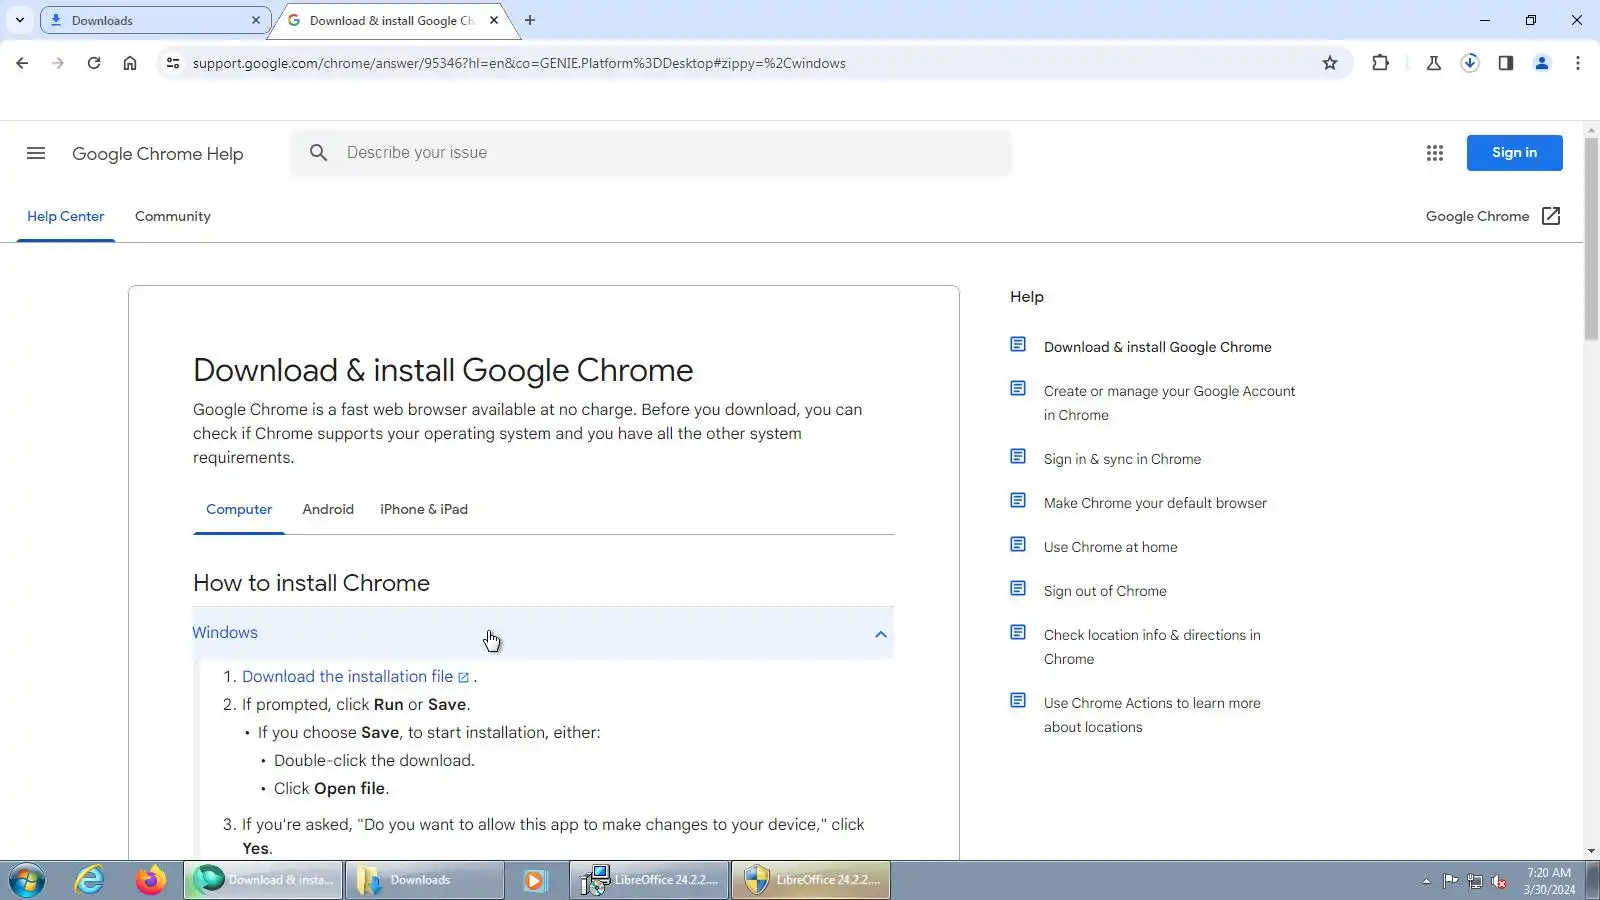Open the tab search dropdown arrow
The image size is (1600, 900).
coord(20,20)
